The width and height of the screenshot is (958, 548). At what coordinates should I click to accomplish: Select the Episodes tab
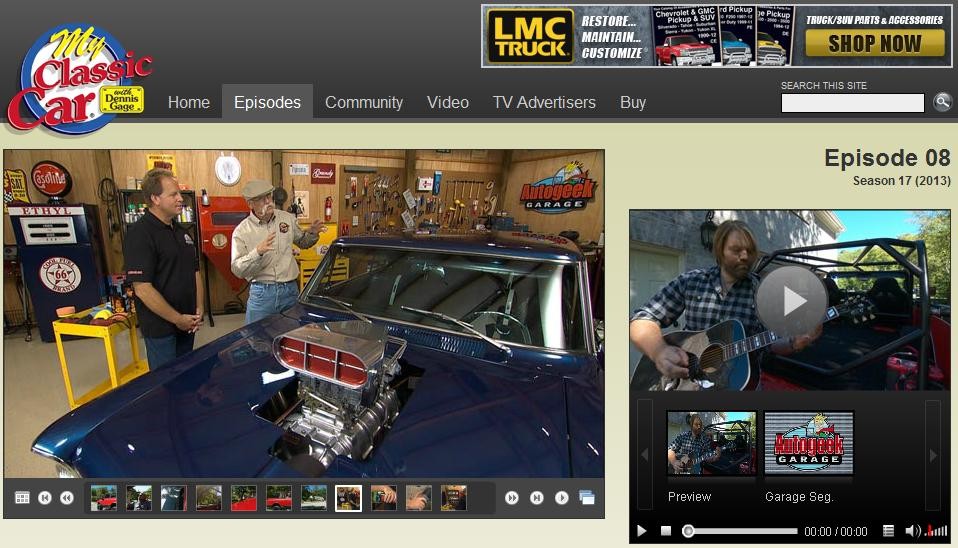[x=267, y=102]
